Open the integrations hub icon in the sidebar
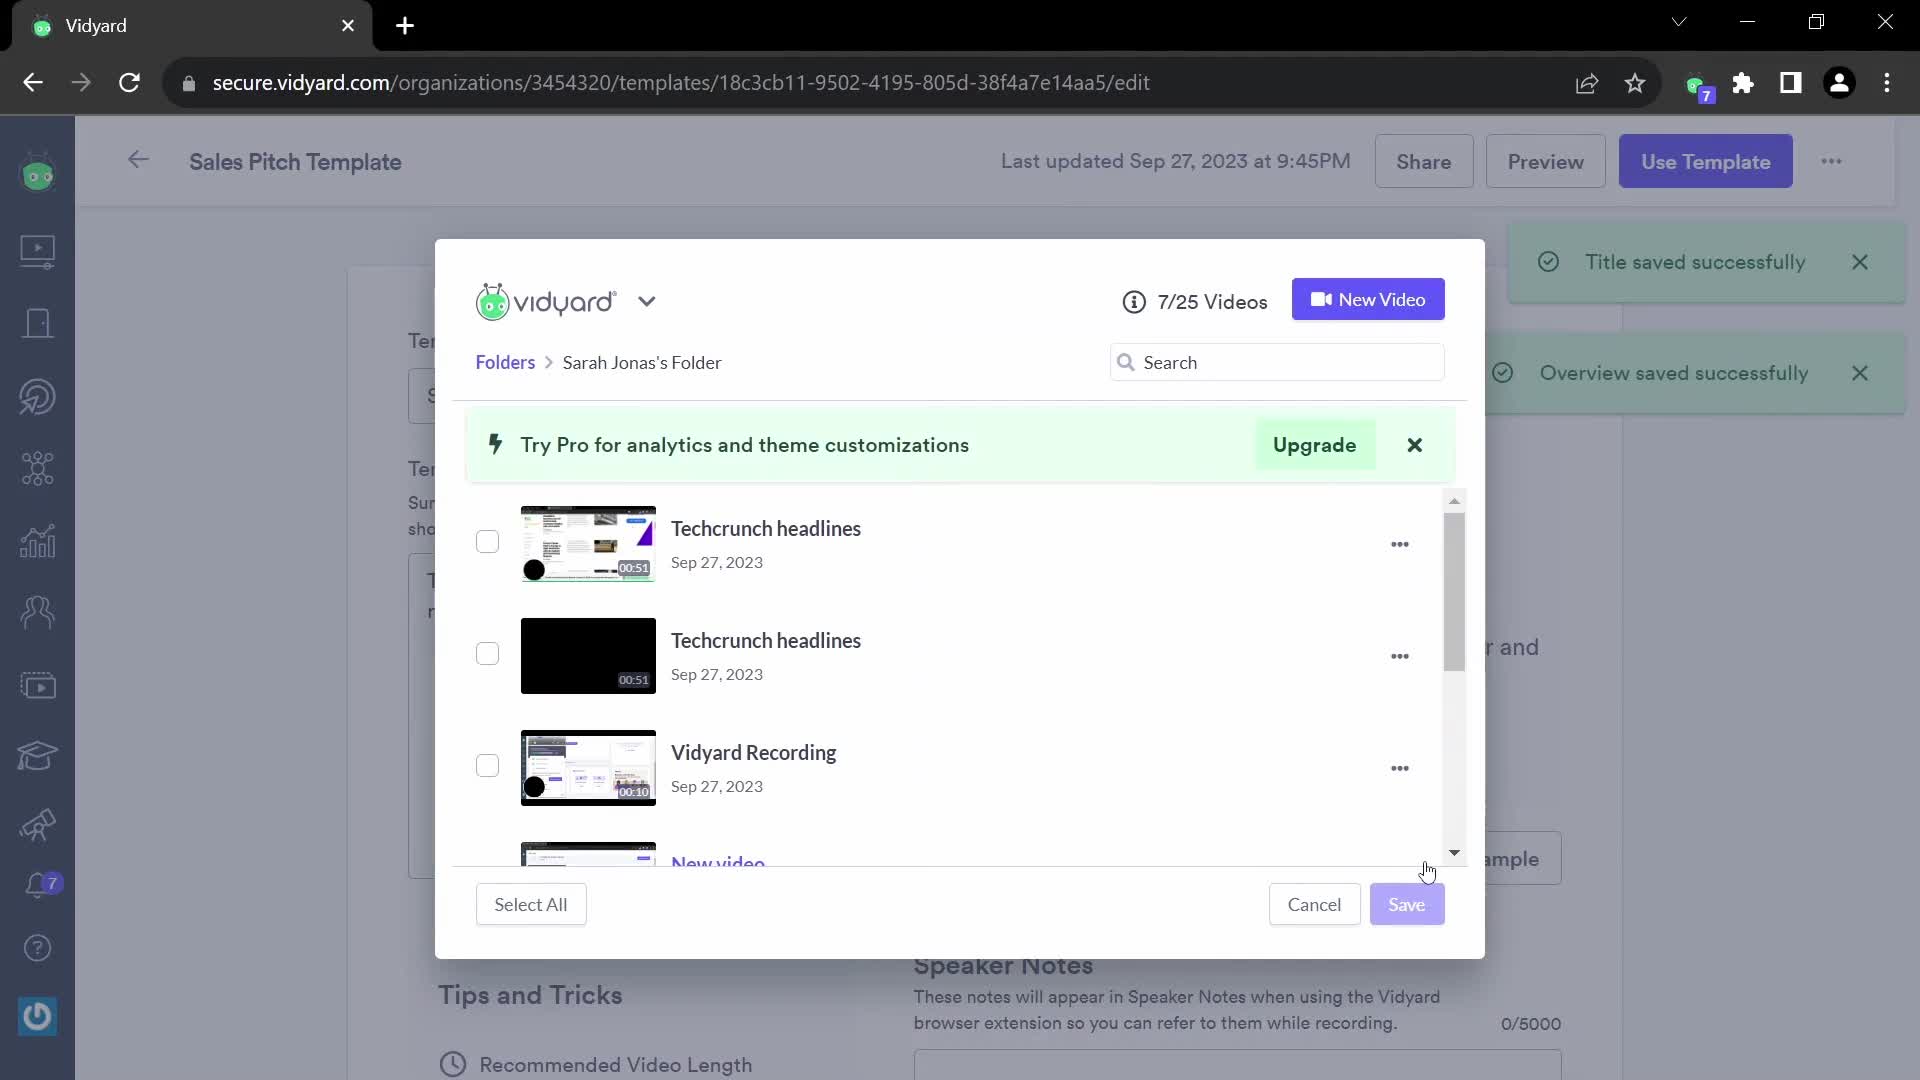This screenshot has height=1080, width=1920. point(37,468)
